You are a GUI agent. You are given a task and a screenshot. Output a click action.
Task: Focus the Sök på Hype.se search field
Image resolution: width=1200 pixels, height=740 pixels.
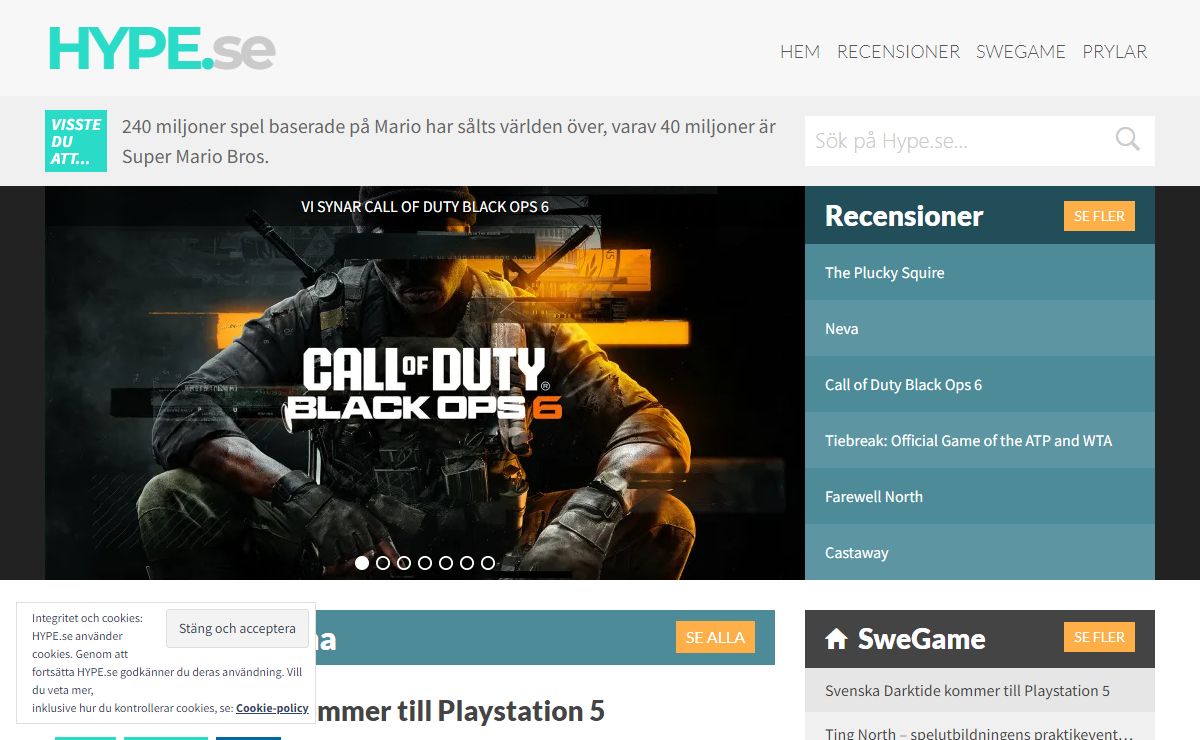pos(980,141)
